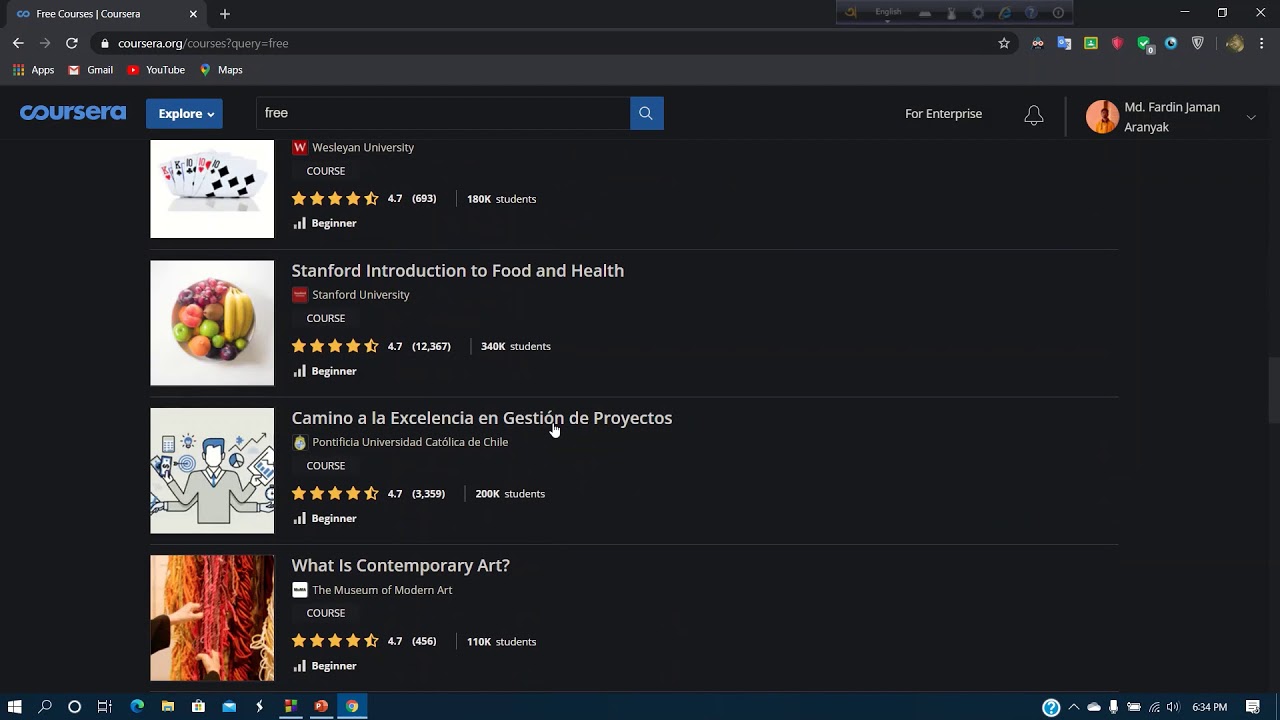Click the Wesleyan University partner name
The image size is (1280, 720).
pos(363,147)
